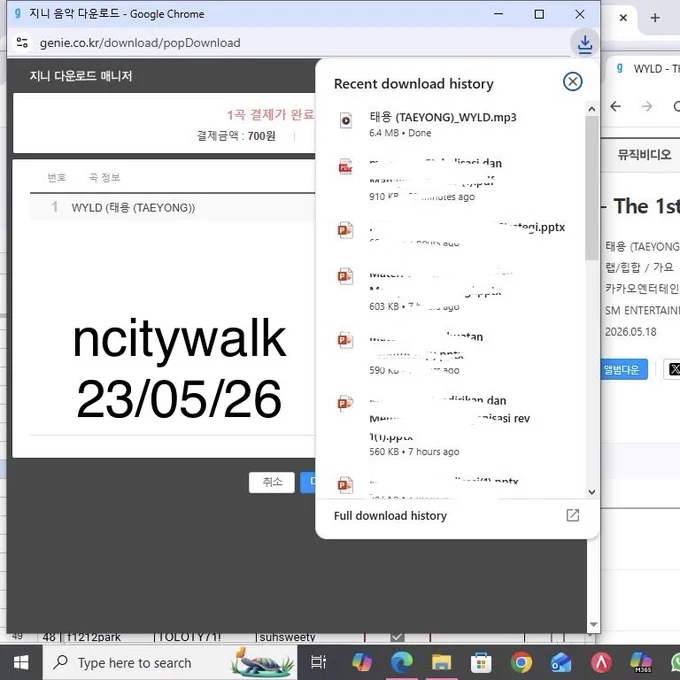Click the pptx icon for 603 KB file

pos(345,276)
